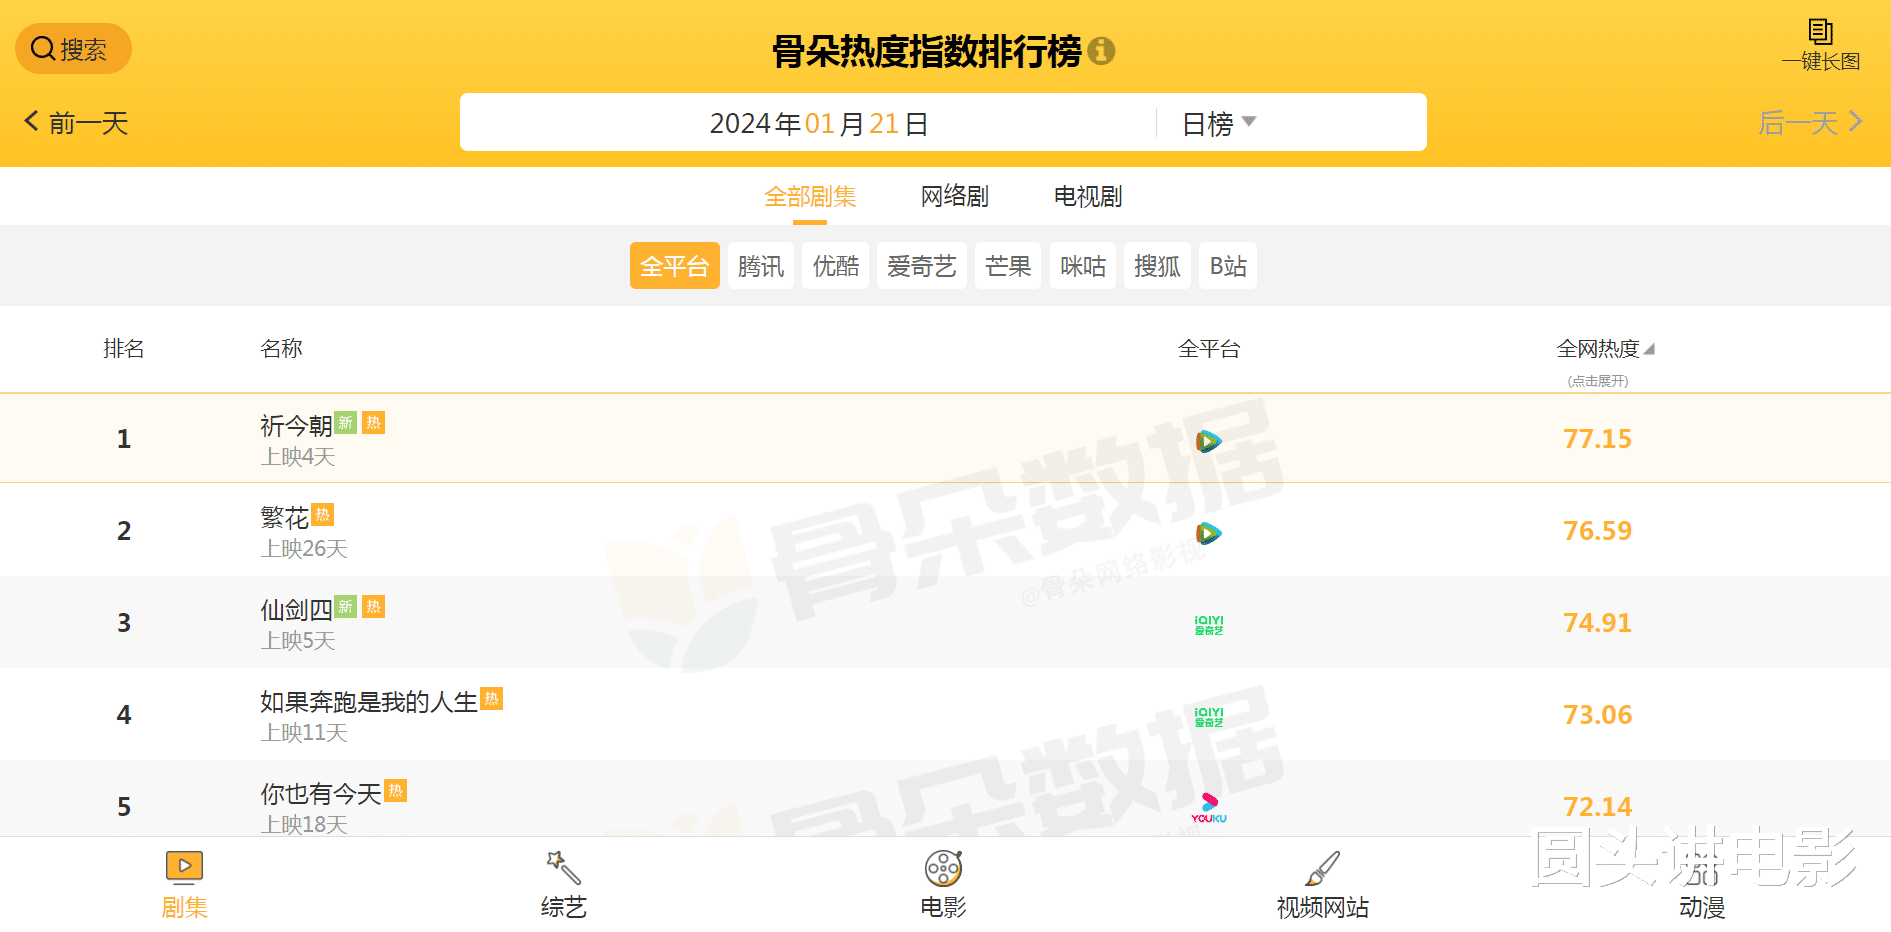1891x932 pixels.
Task: Click Tencent Video icon in 祈今朝 row
Action: [1208, 440]
